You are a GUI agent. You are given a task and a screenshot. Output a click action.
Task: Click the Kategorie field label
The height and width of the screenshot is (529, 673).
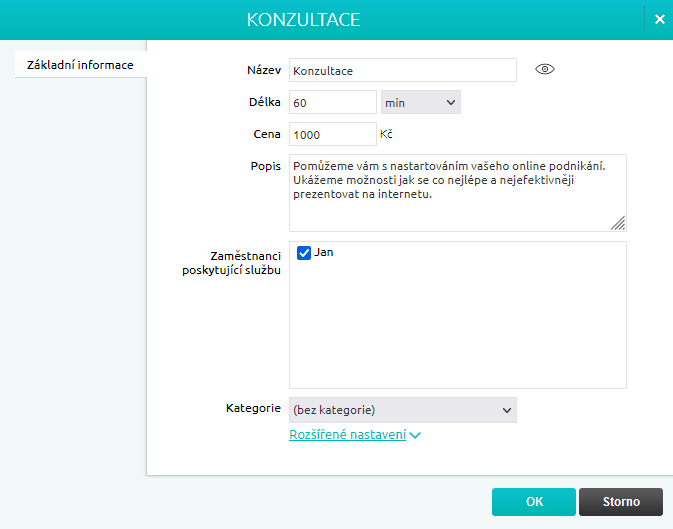(254, 408)
